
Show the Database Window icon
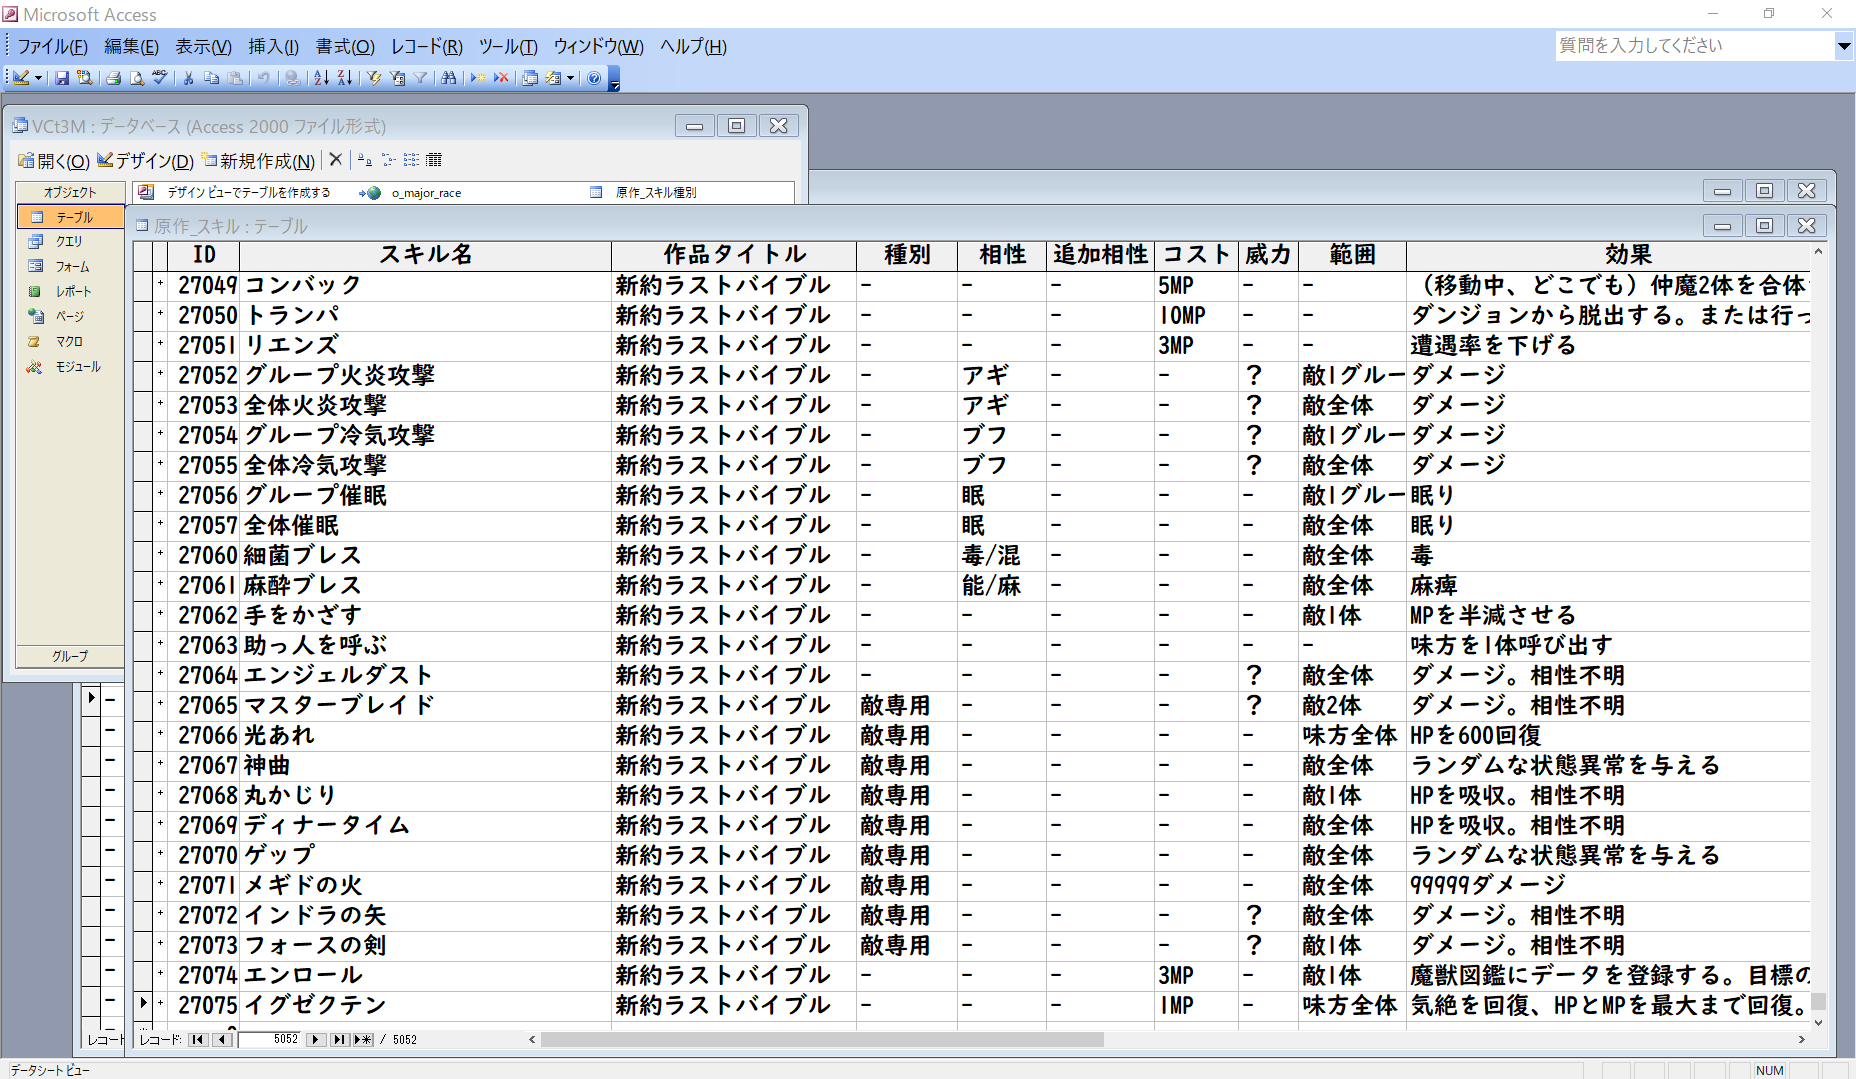(530, 78)
